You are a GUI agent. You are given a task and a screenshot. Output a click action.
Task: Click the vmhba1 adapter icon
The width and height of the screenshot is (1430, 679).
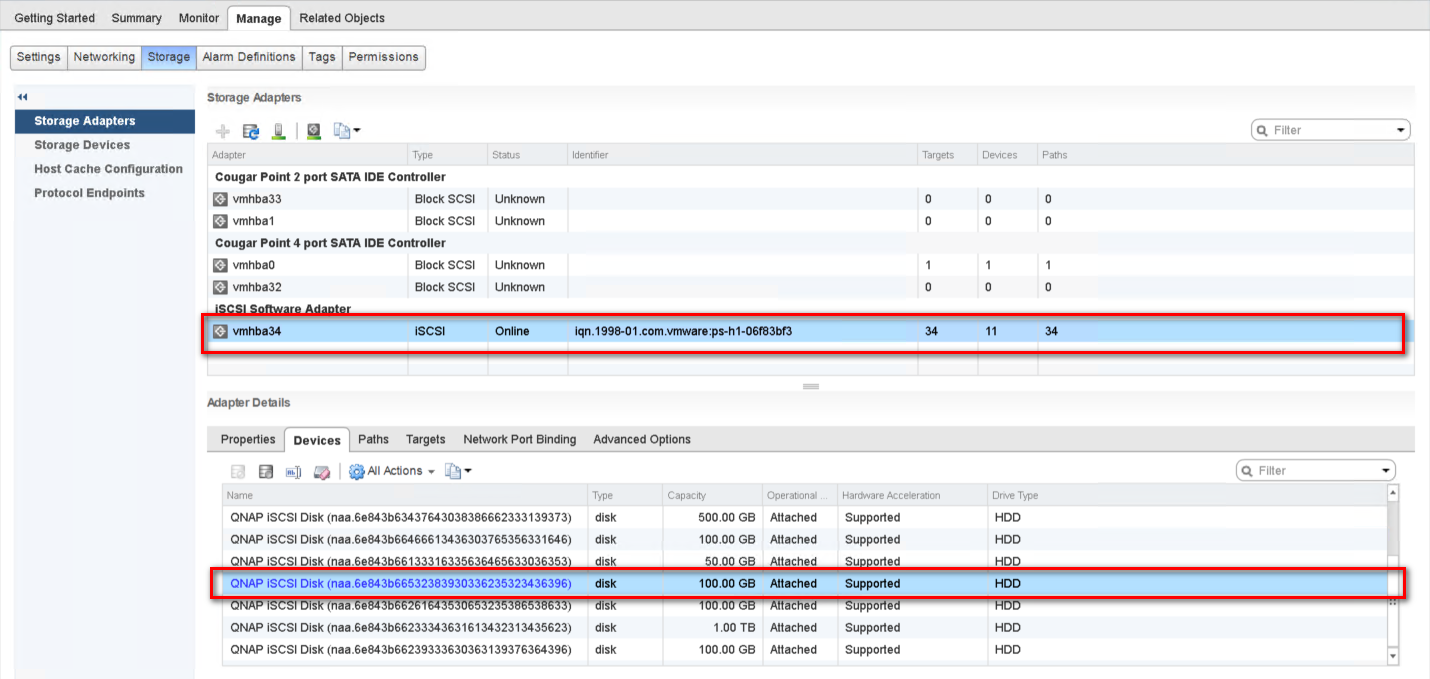[x=221, y=221]
